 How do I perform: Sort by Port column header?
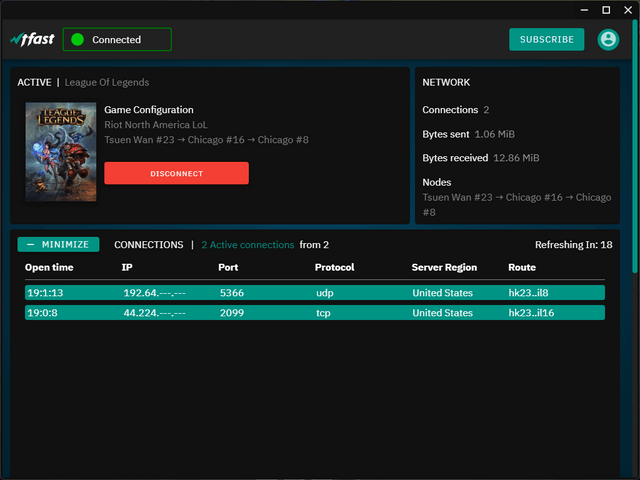click(x=228, y=267)
